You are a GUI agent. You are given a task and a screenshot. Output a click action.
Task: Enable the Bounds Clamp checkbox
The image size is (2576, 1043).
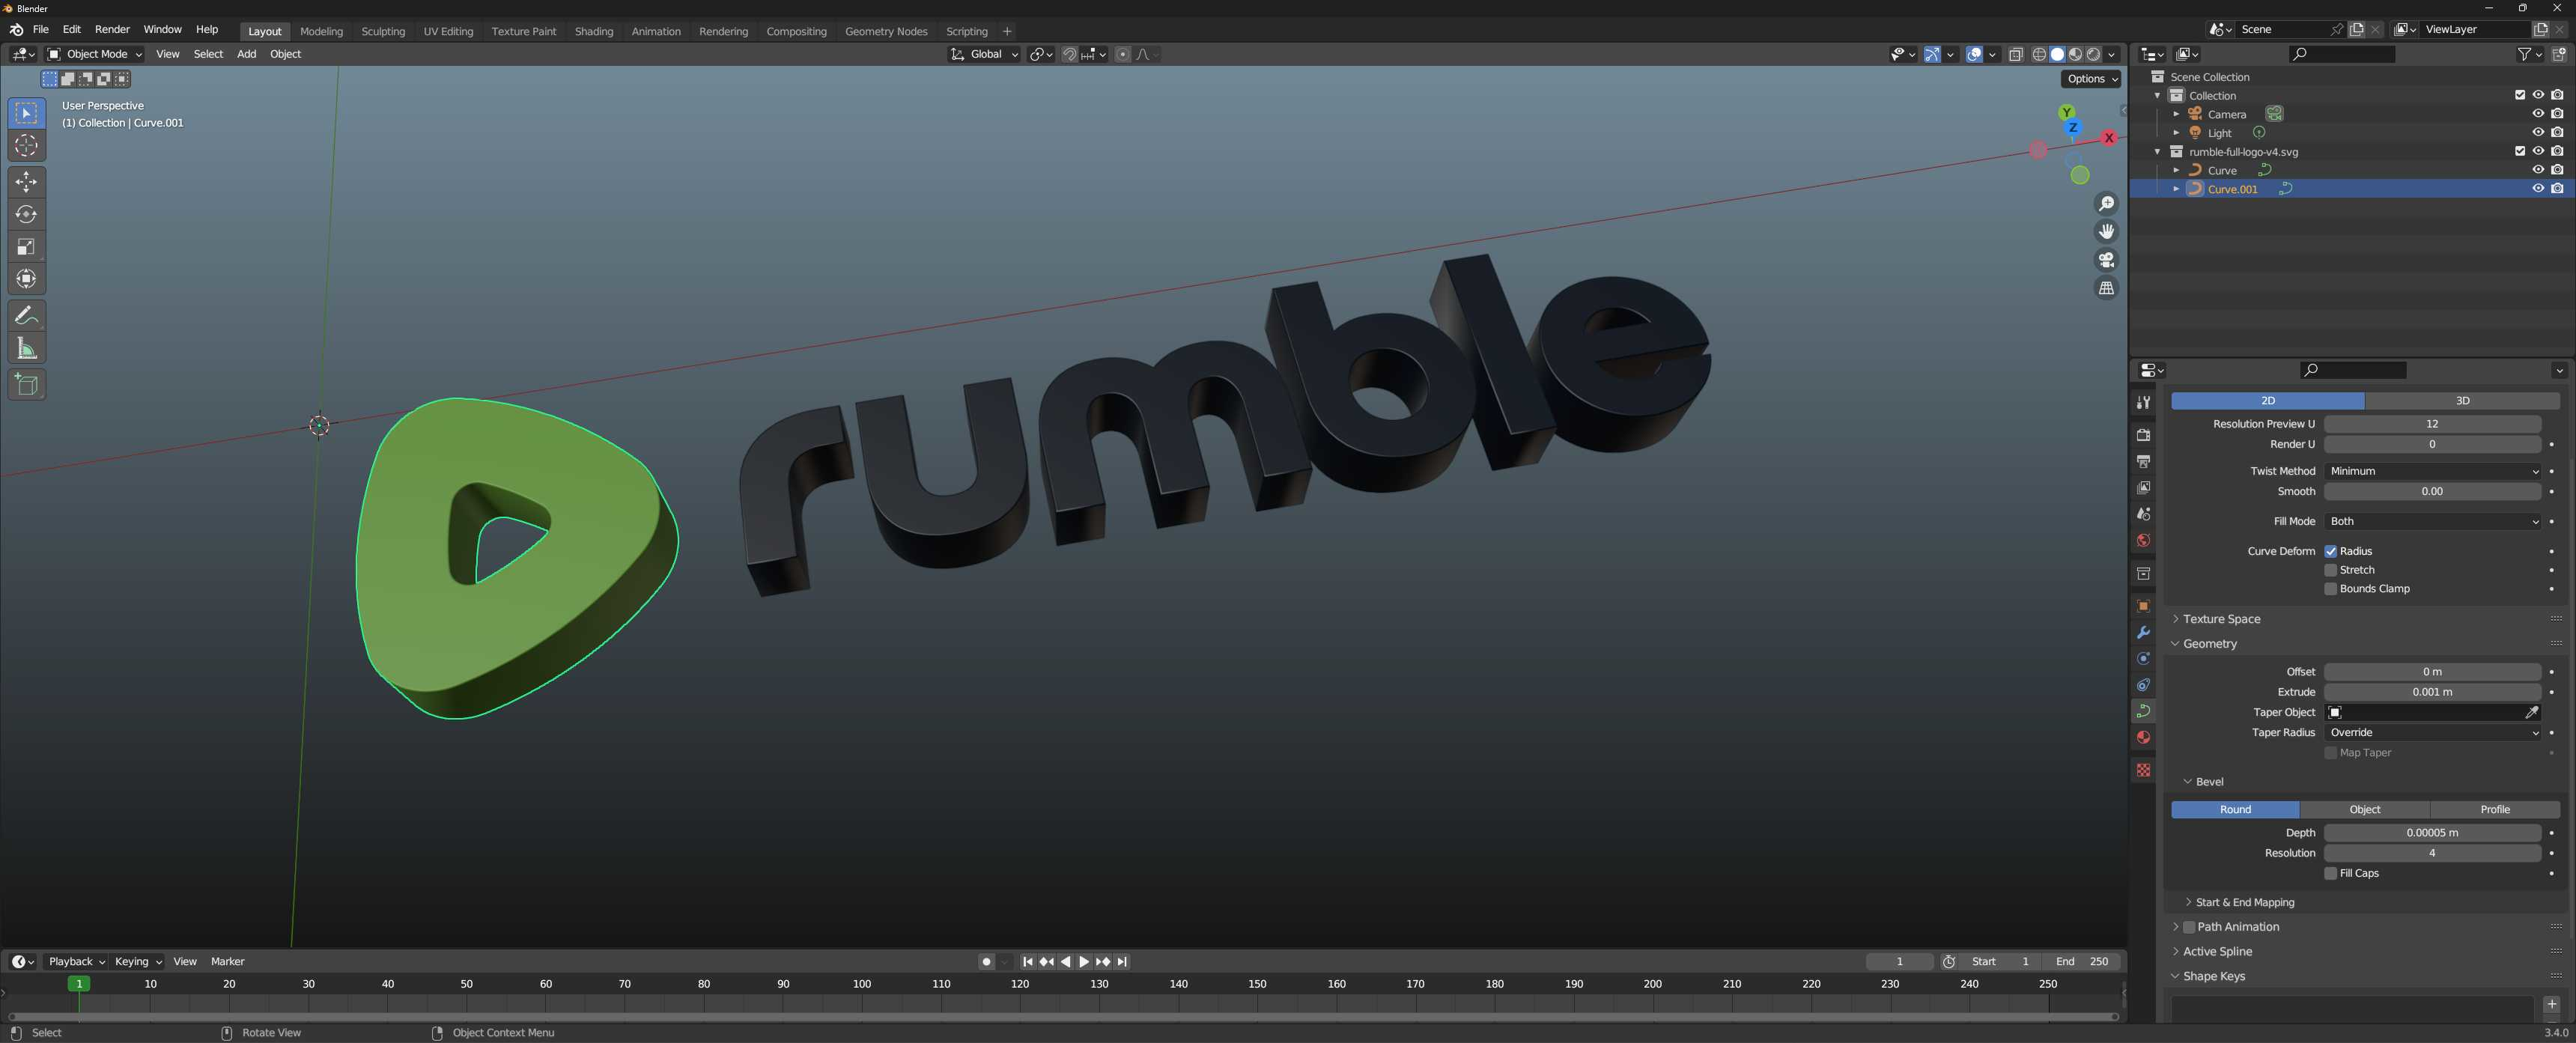(2330, 589)
